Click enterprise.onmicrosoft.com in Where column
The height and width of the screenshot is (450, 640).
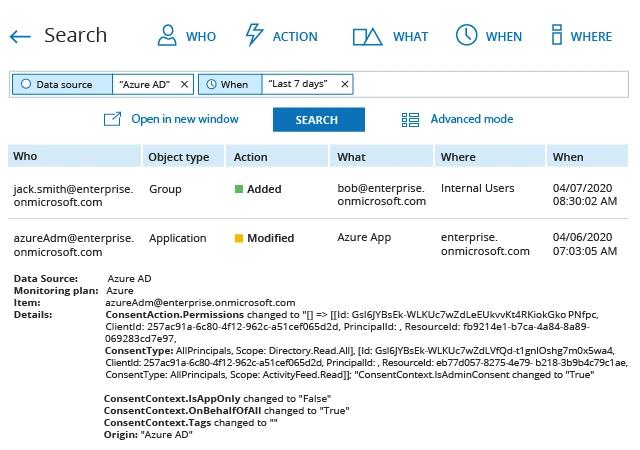pos(485,244)
